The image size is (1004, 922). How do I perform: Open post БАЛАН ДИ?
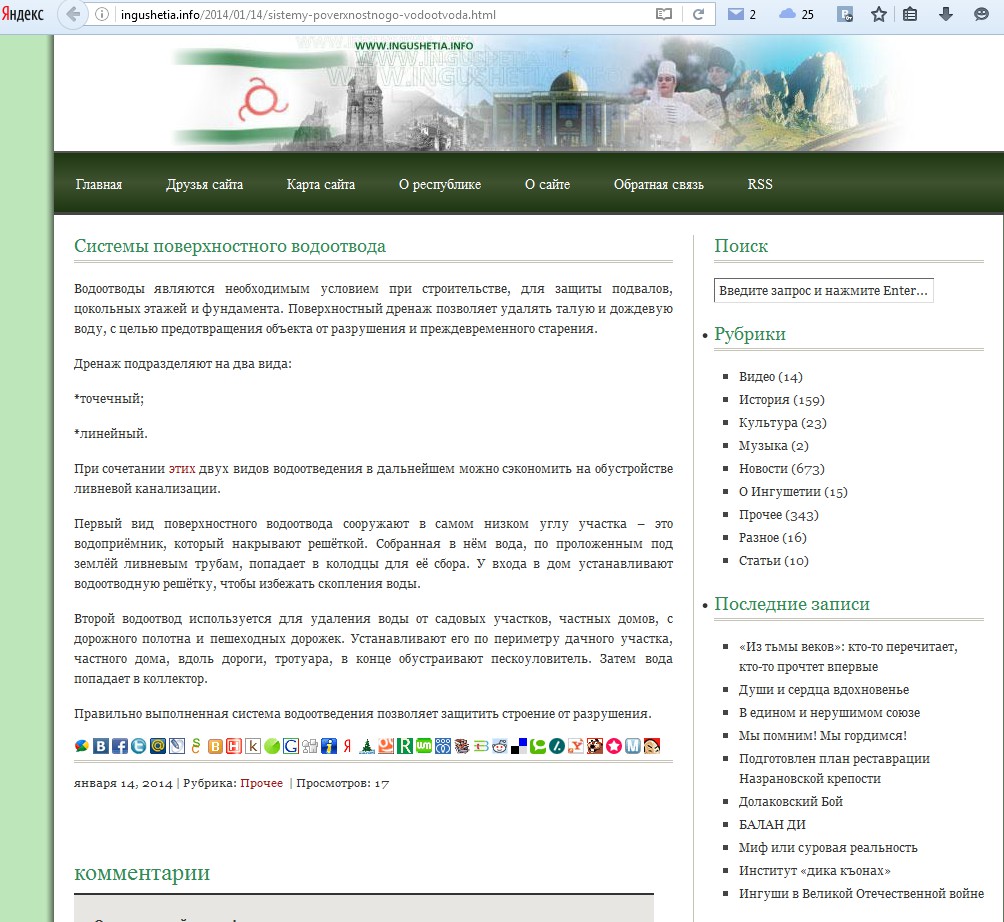point(772,825)
